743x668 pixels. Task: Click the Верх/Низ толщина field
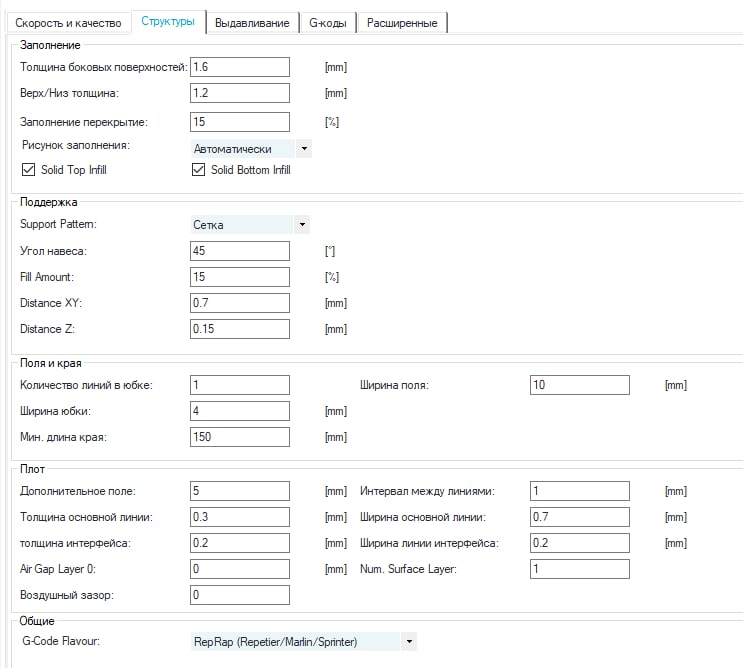tap(240, 93)
